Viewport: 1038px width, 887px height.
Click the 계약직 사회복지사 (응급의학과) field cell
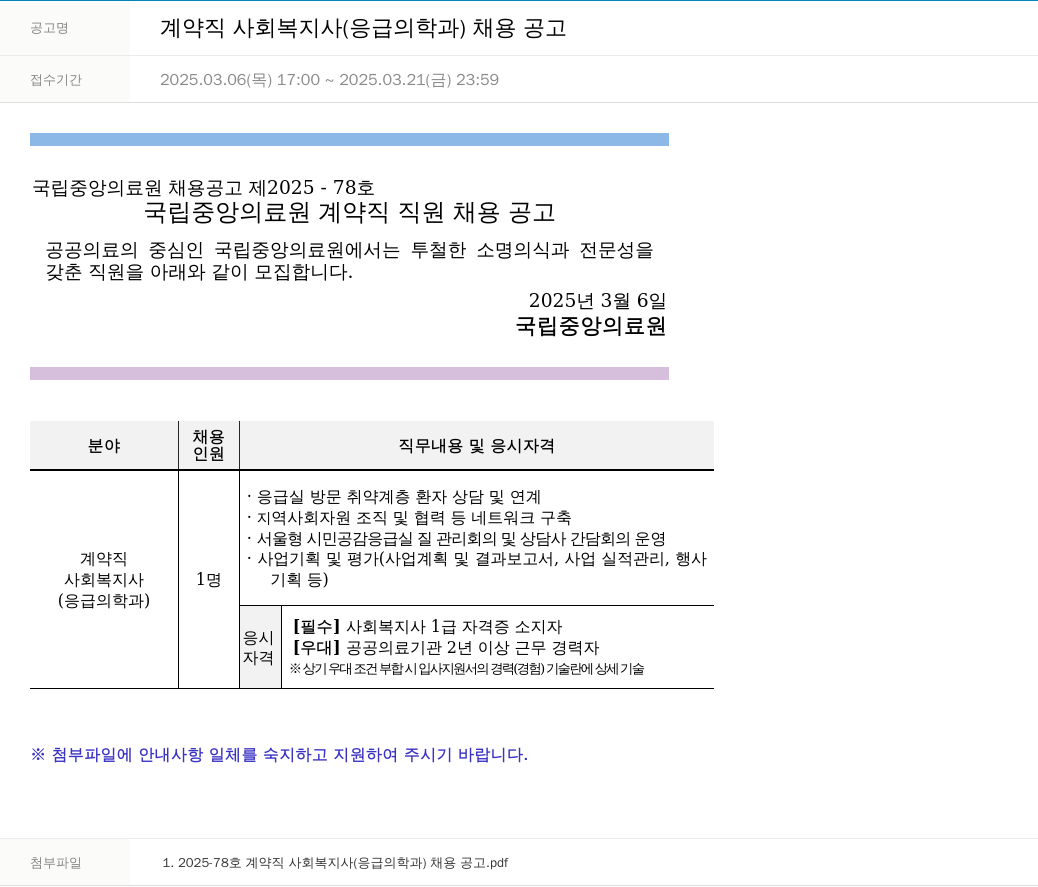[x=104, y=579]
